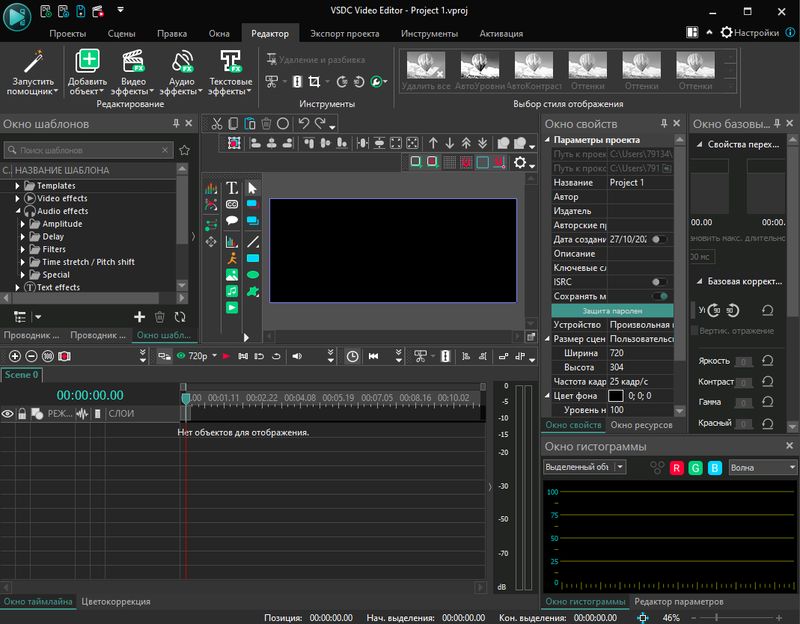Expand the Templates folder in the tree
Viewport: 800px width, 624px height.
click(18, 186)
